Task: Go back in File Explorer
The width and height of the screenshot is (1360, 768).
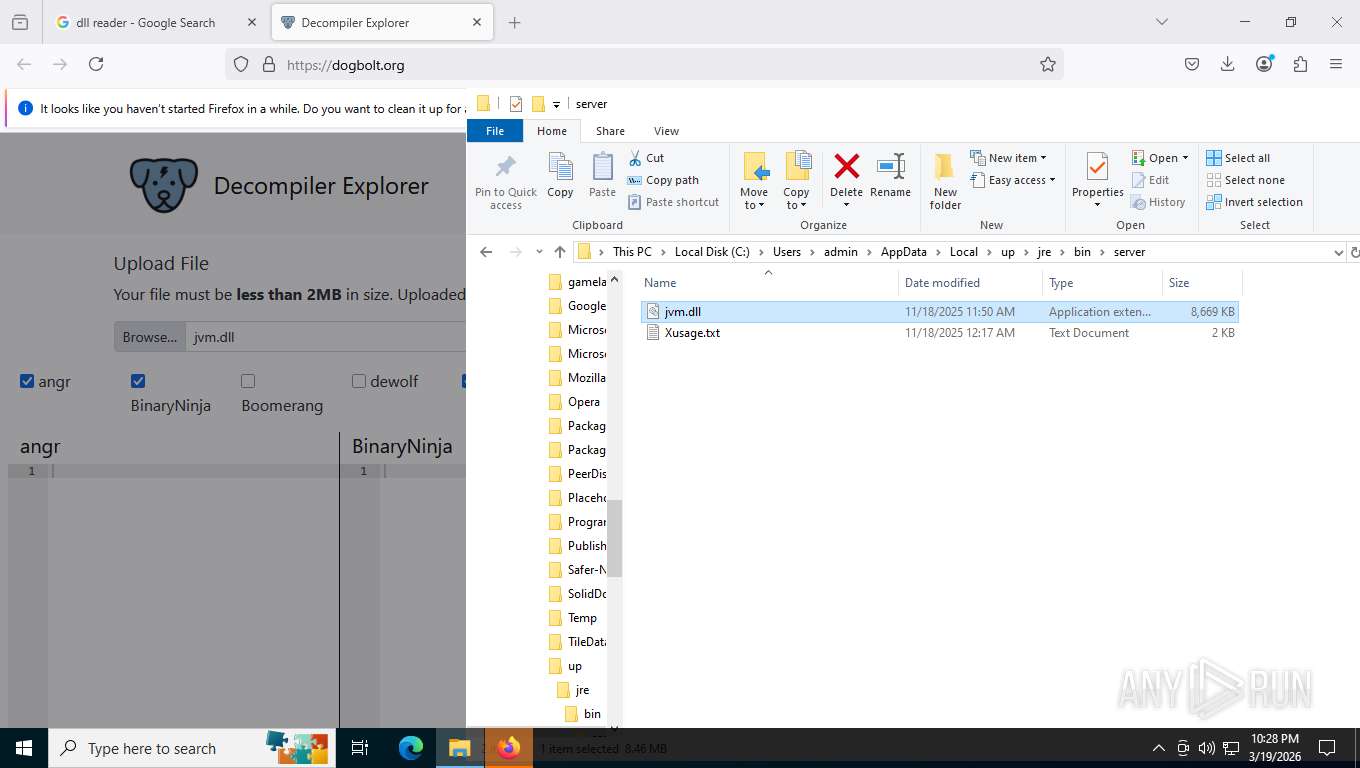Action: click(486, 252)
